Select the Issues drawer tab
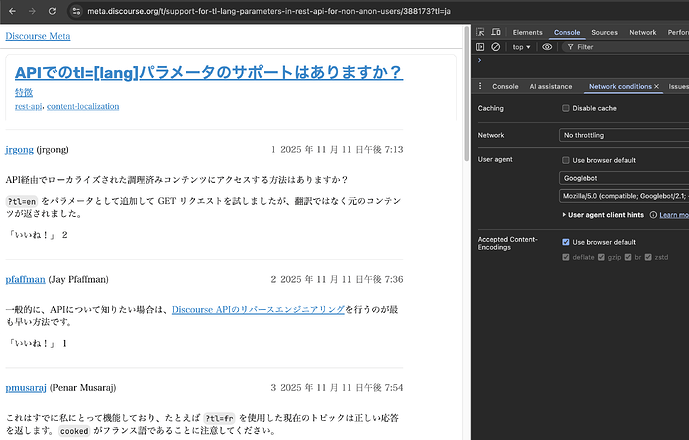689x440 pixels. pyautogui.click(x=678, y=87)
